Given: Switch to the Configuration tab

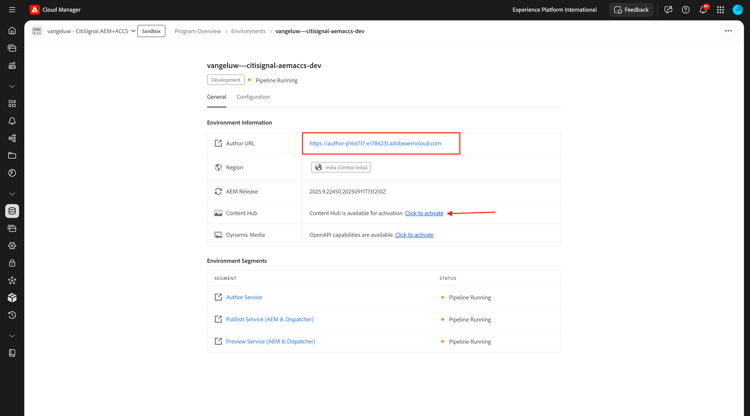Looking at the screenshot, I should [253, 97].
